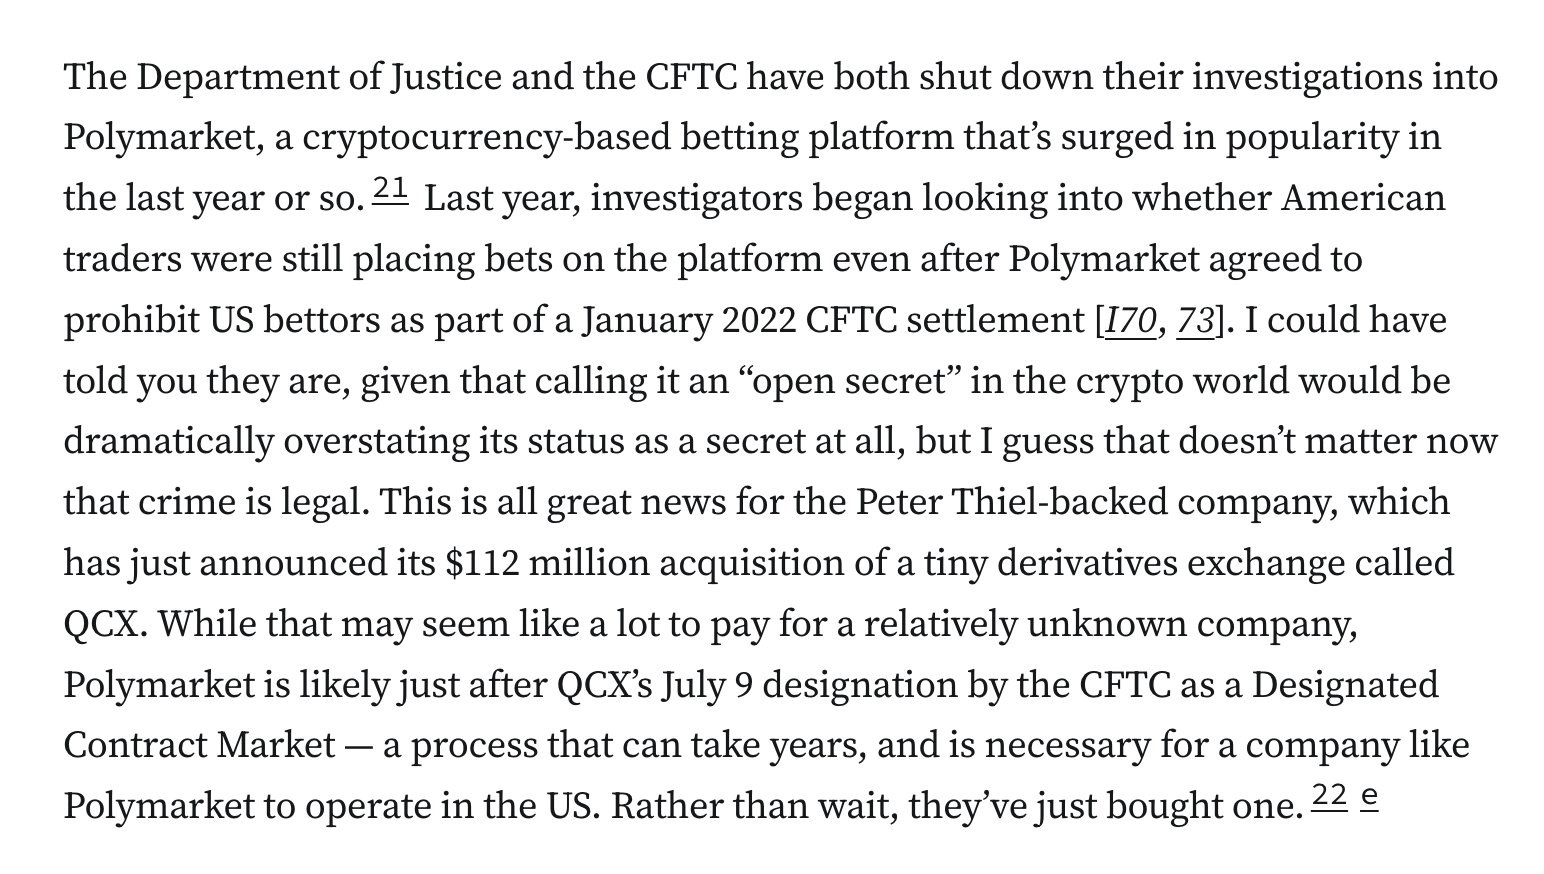
Task: Click the "$112" dollar amount
Action: tap(483, 564)
